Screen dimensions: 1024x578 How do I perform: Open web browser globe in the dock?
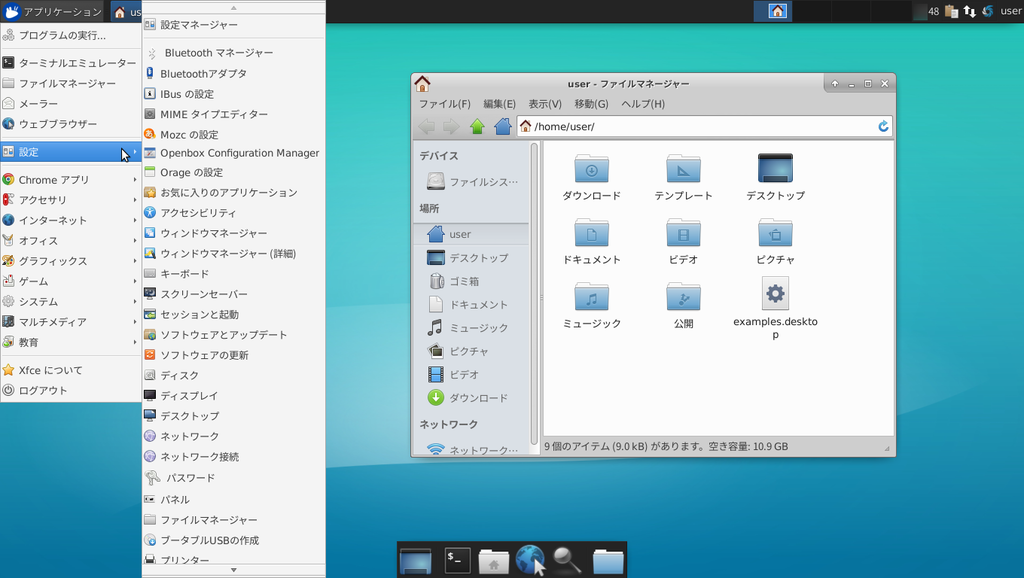(x=530, y=560)
